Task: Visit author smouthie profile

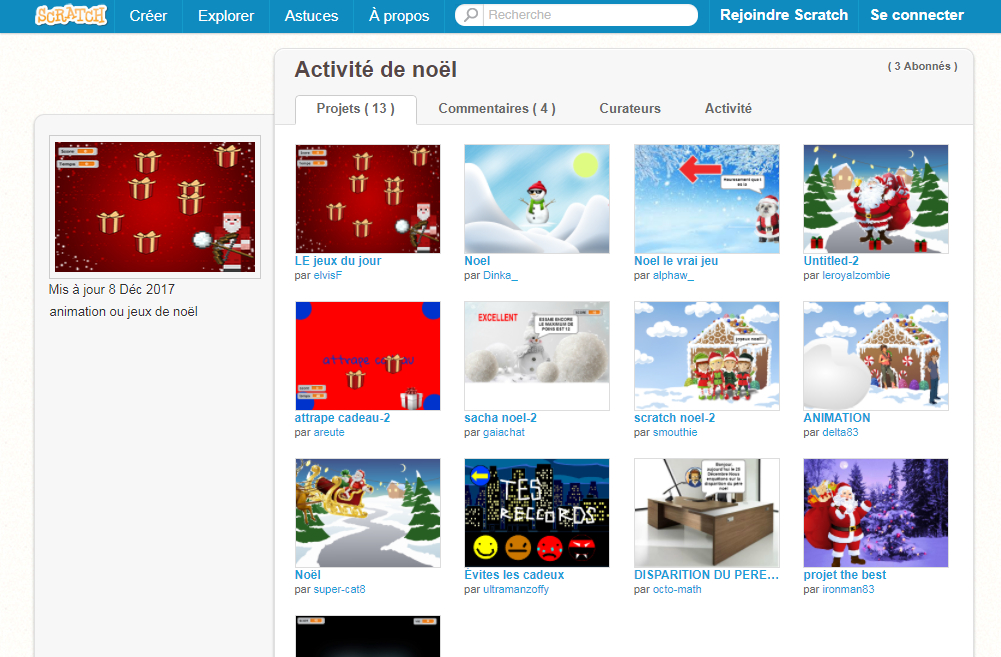Action: (x=675, y=432)
